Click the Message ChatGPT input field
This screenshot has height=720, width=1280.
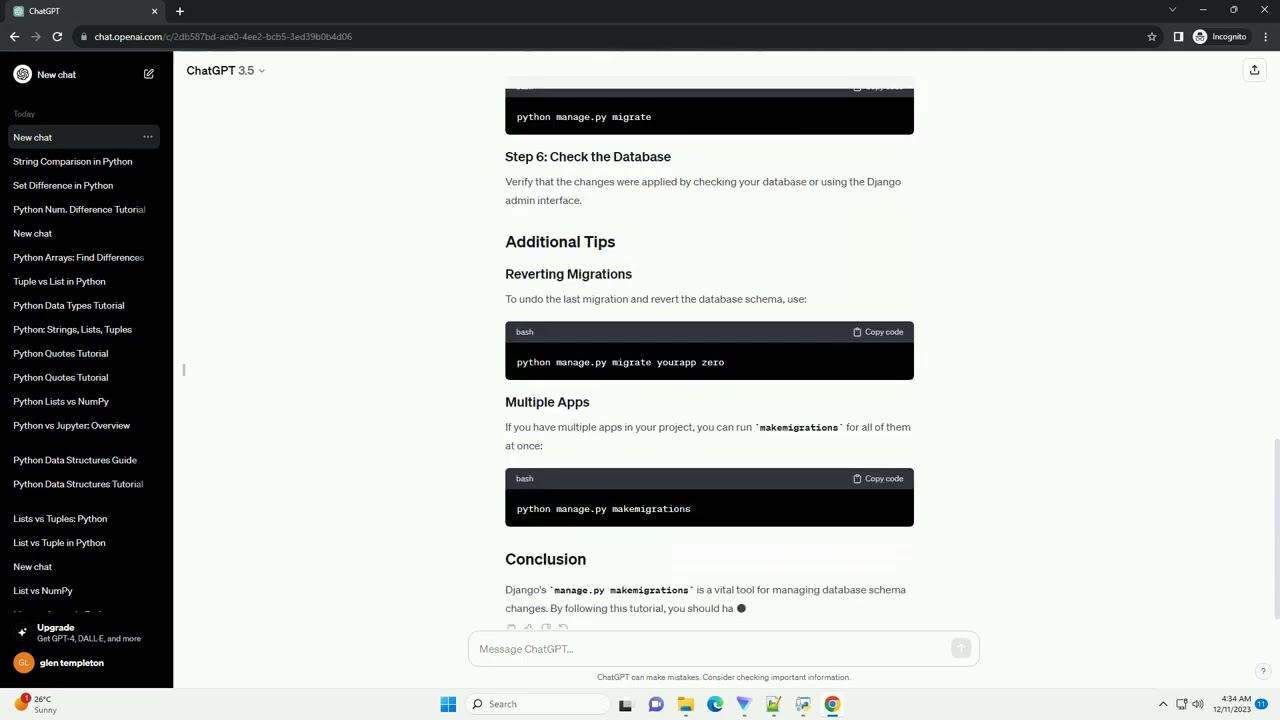pyautogui.click(x=710, y=649)
